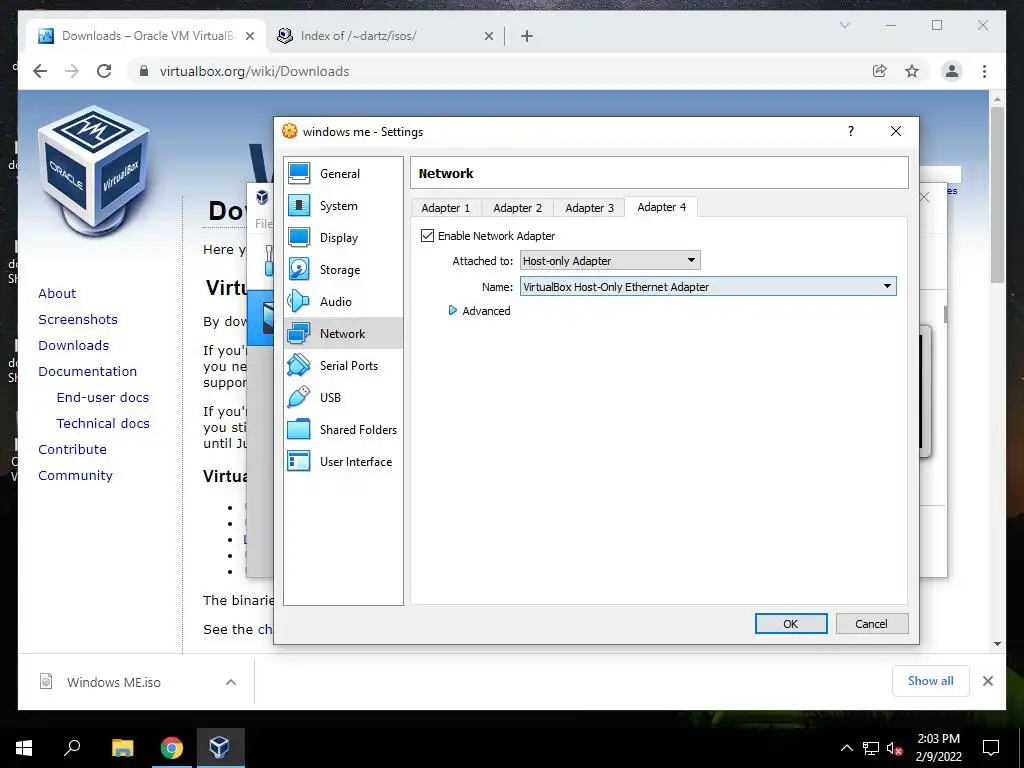This screenshot has height=768, width=1024.
Task: Open the Windows Start menu
Action: point(24,748)
